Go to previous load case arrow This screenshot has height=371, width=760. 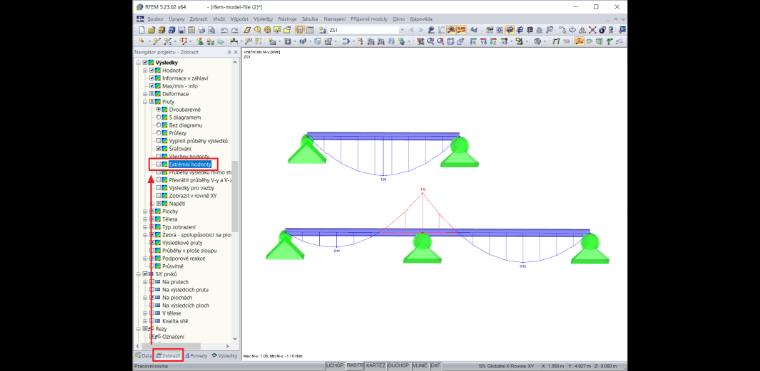pyautogui.click(x=412, y=30)
